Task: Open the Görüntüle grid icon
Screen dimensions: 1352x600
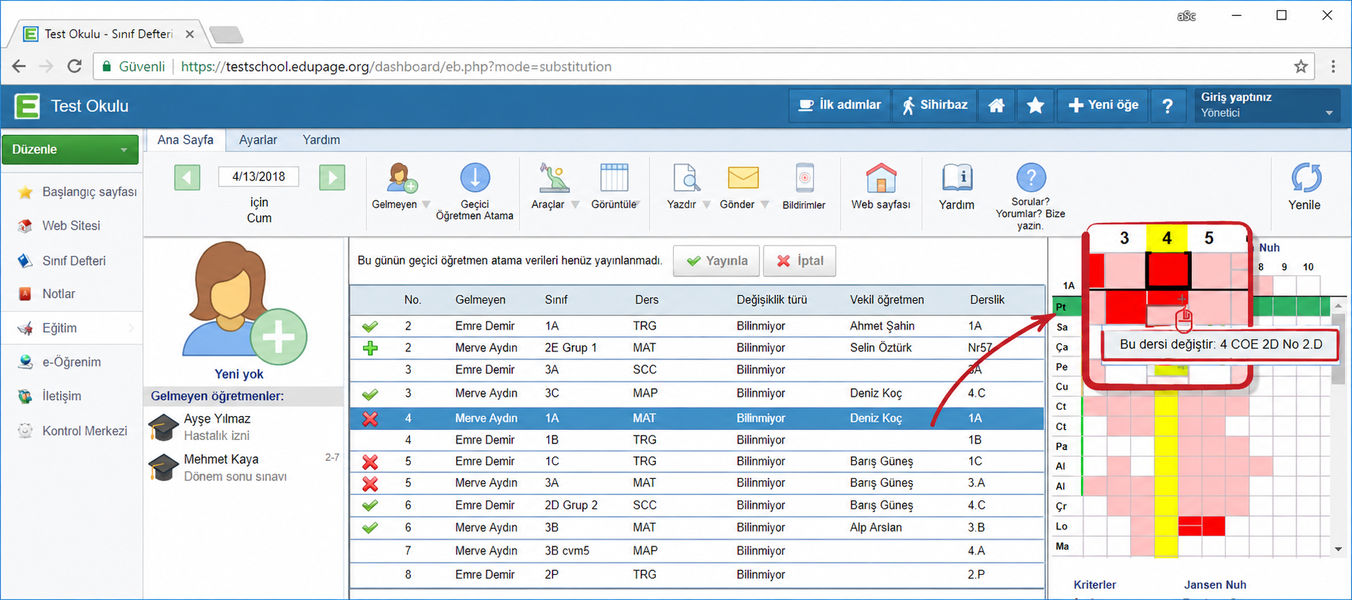Action: [x=614, y=178]
